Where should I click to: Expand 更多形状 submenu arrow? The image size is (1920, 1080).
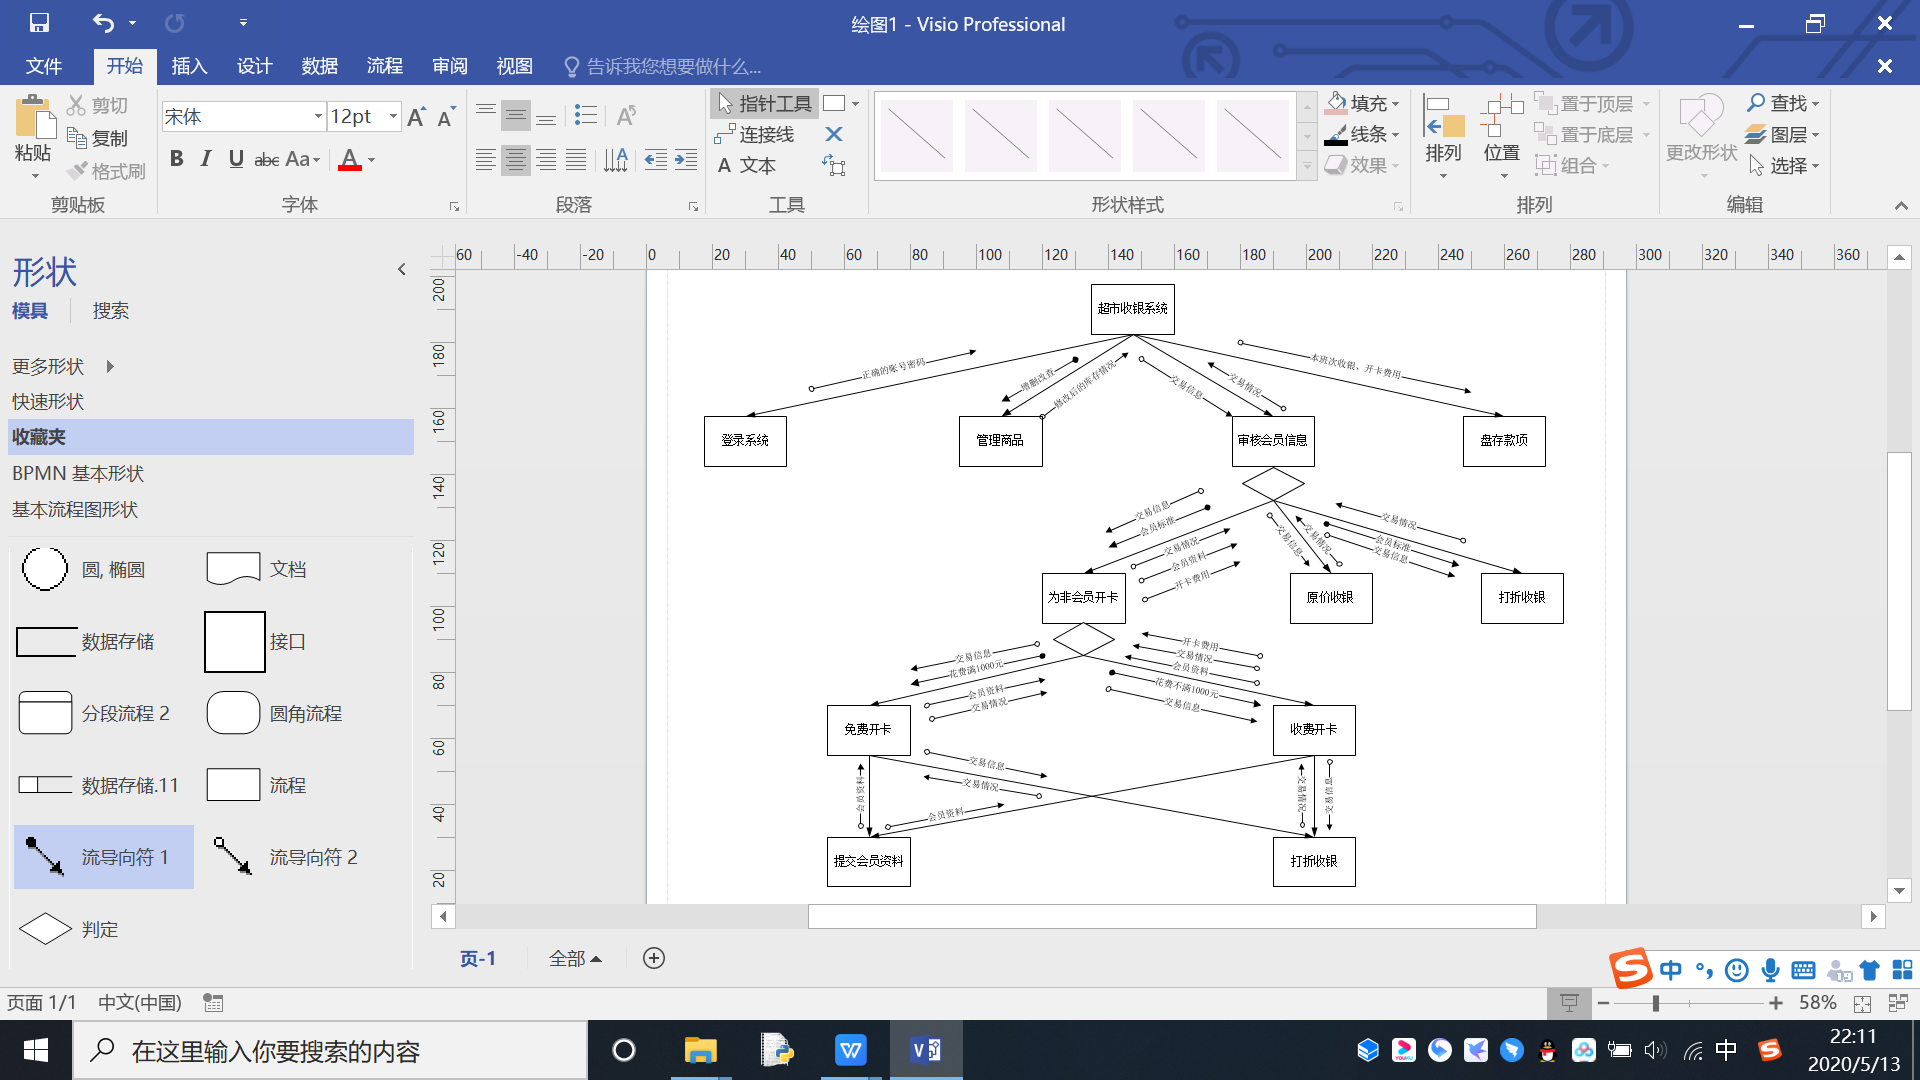tap(110, 367)
